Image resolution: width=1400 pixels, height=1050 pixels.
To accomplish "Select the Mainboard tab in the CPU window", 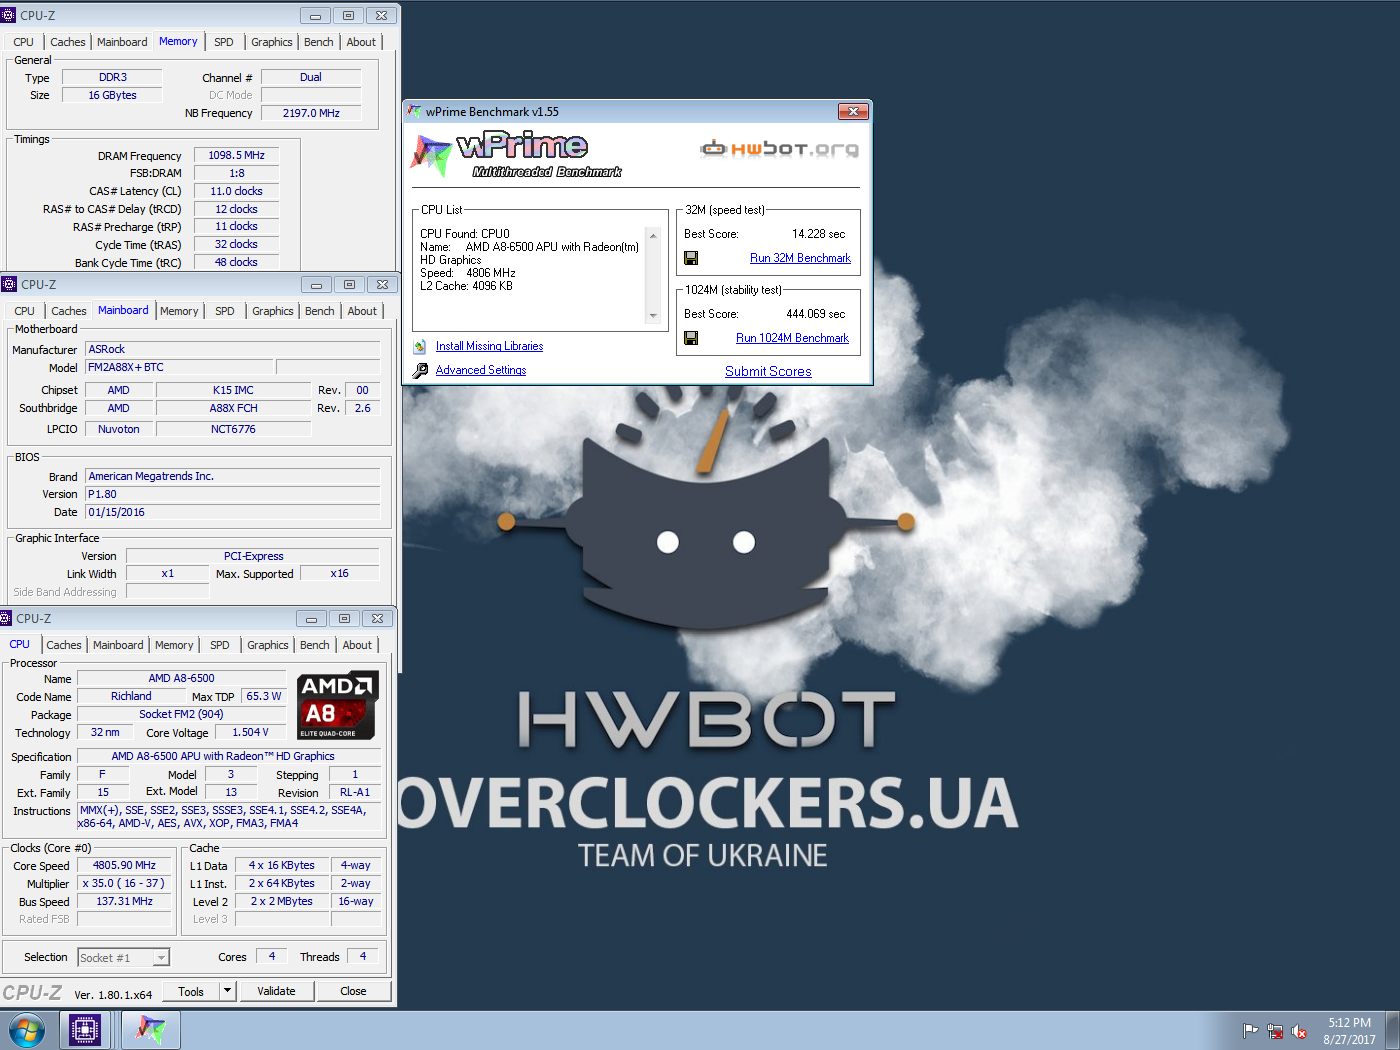I will coord(118,645).
